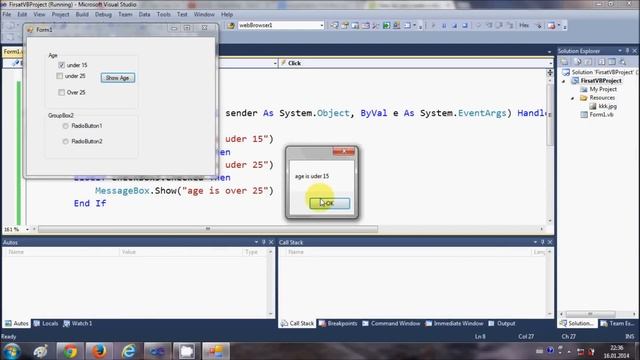Click OK in the message box
640x360 pixels.
(329, 203)
